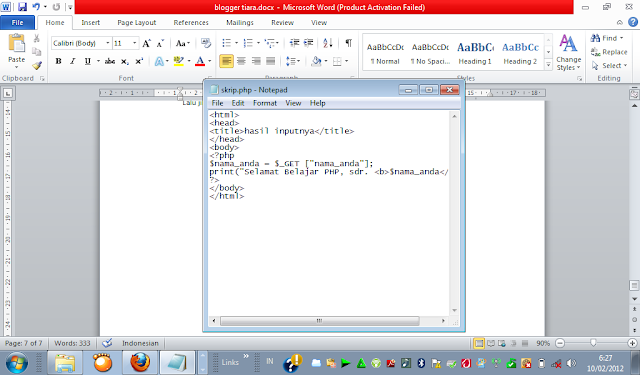640x375 pixels.
Task: Expand the Styles gallery More arrow
Action: (548, 65)
